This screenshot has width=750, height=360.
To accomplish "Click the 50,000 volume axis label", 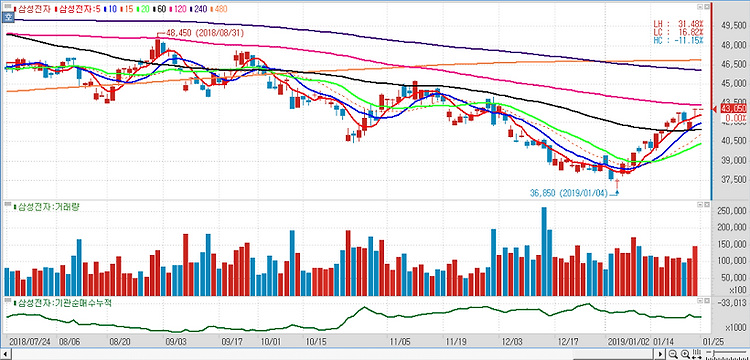I will [x=734, y=278].
